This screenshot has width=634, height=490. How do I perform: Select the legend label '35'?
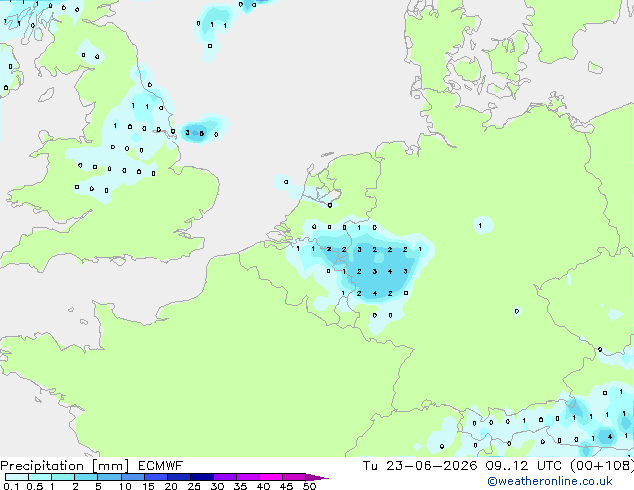[240, 486]
